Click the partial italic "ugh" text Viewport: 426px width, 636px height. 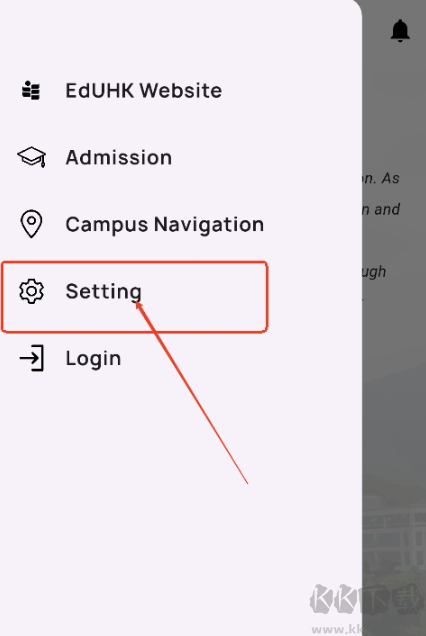(374, 272)
